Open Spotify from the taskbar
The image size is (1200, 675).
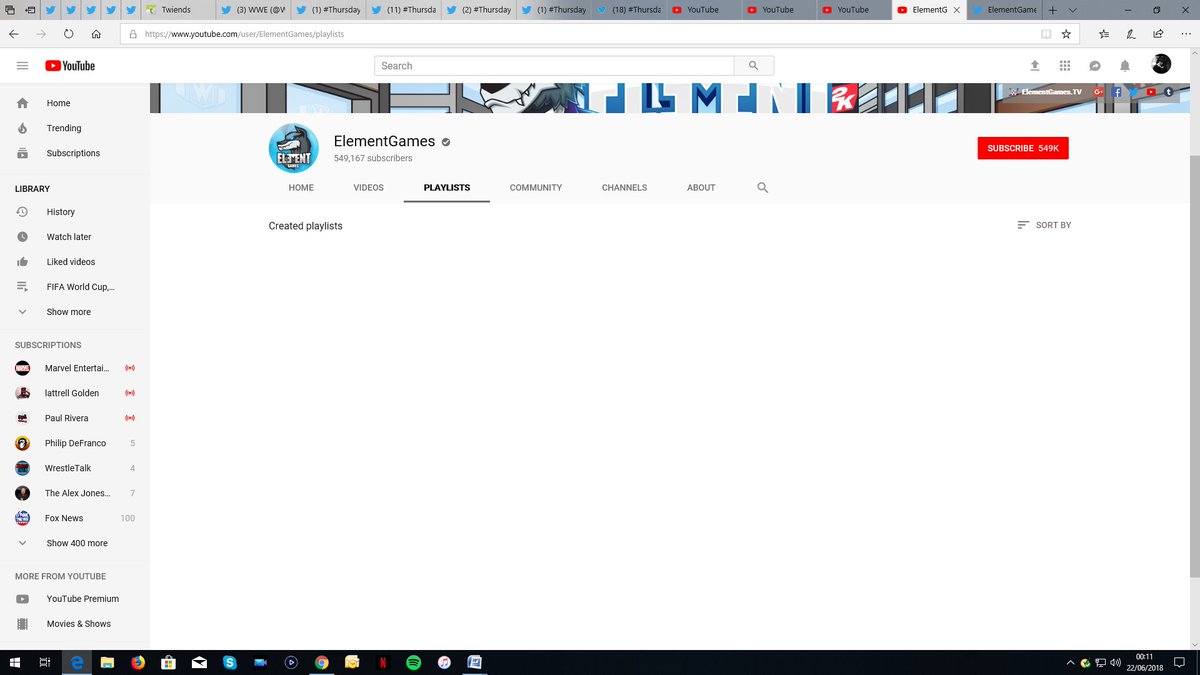pos(413,662)
